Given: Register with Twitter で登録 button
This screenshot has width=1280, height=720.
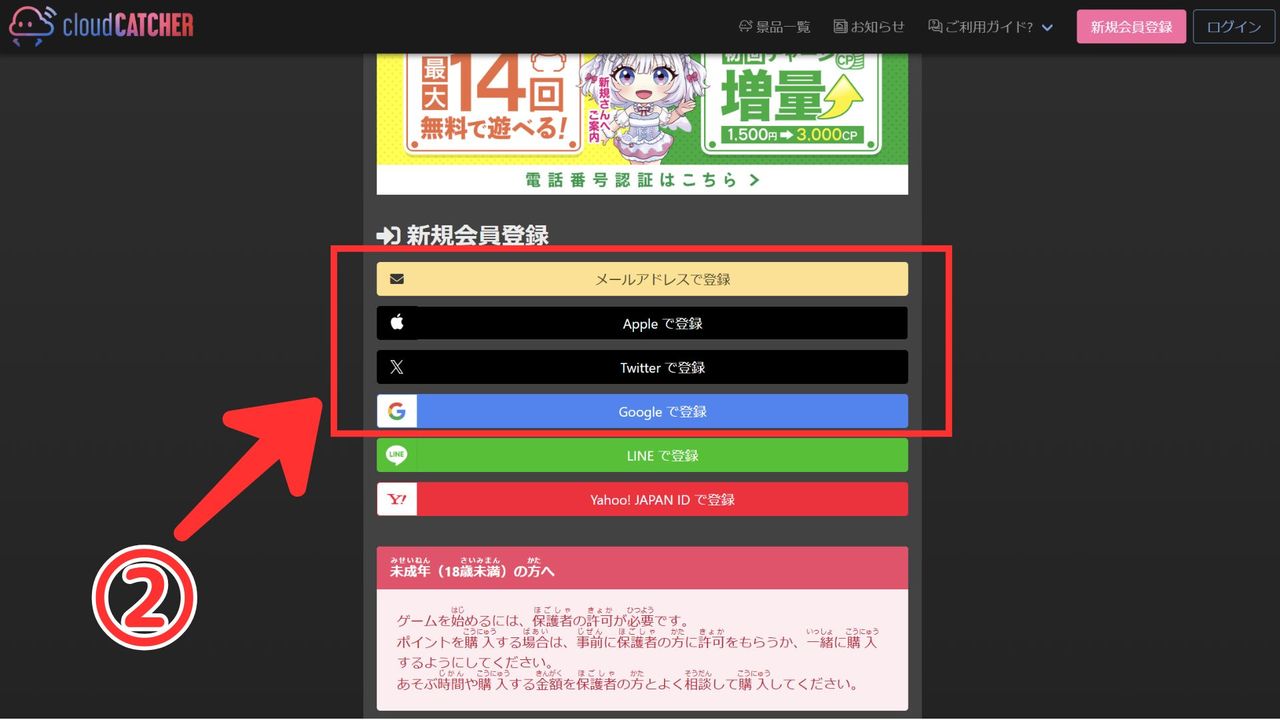Looking at the screenshot, I should click(x=642, y=367).
